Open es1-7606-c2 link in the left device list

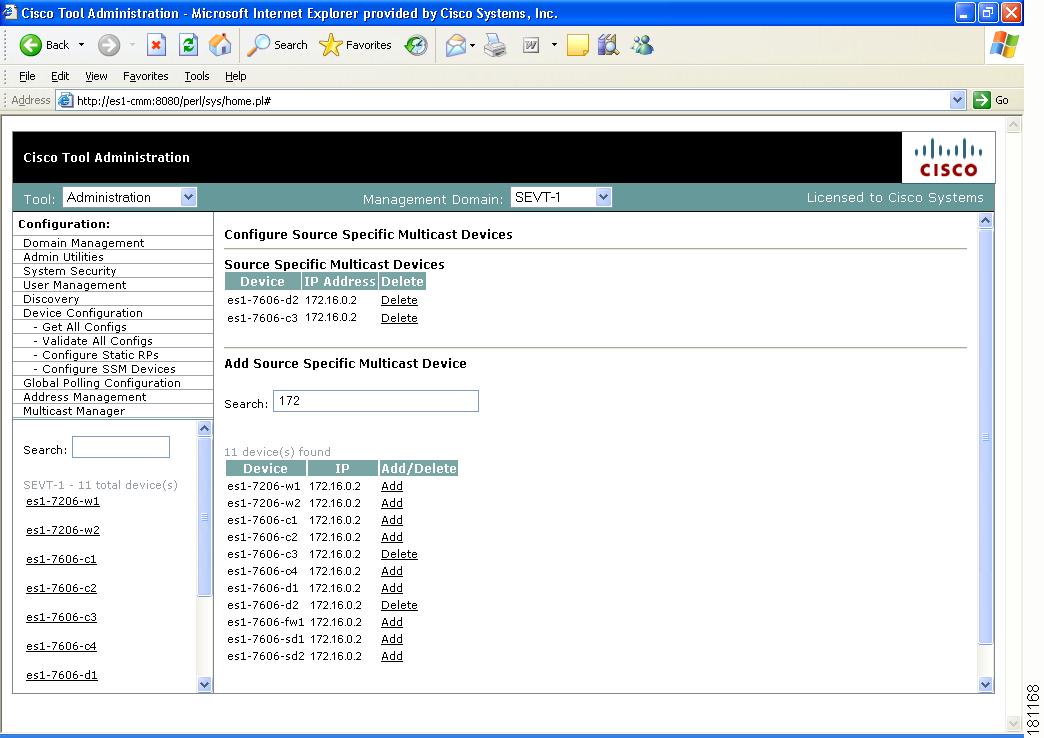61,588
